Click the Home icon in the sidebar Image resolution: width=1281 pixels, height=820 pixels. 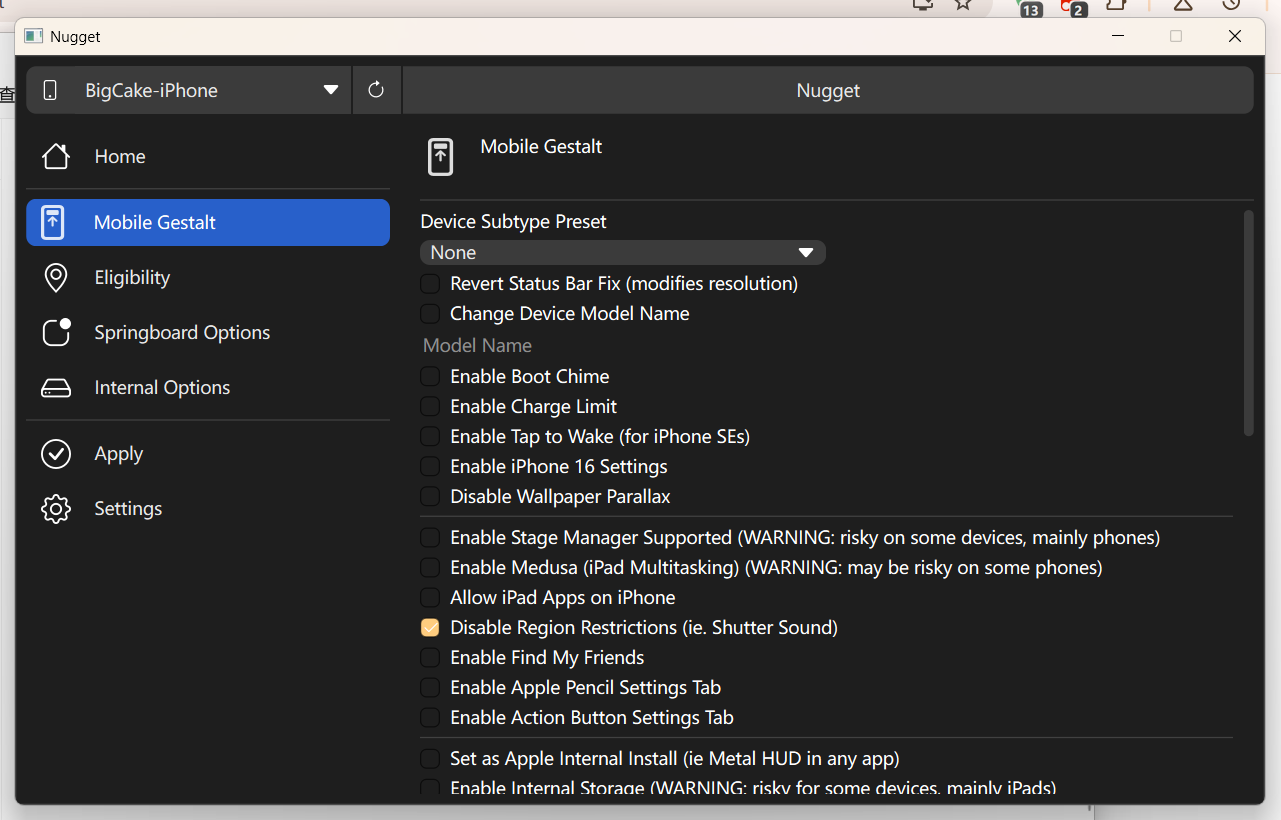[56, 156]
